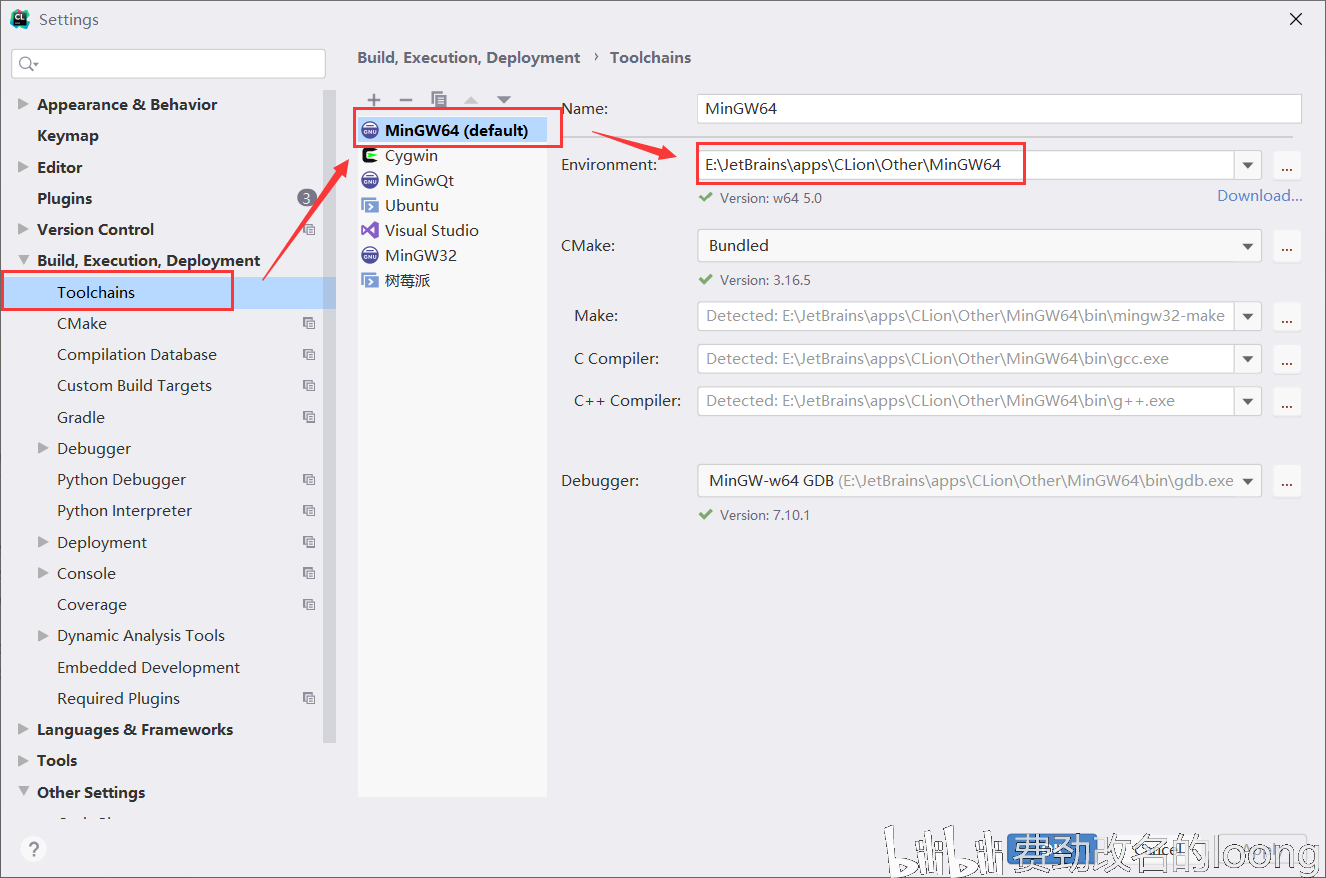1326x878 pixels.
Task: Open the Environment dropdown arrow
Action: click(1248, 165)
